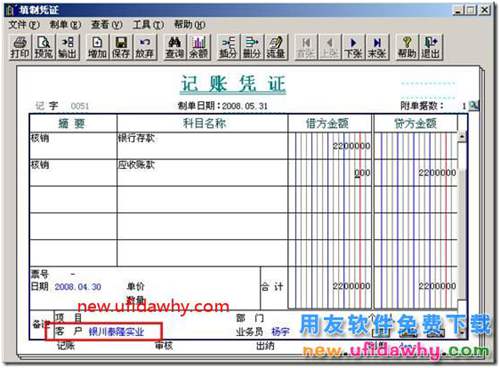Add new voucher with 增加 icon

(97, 47)
